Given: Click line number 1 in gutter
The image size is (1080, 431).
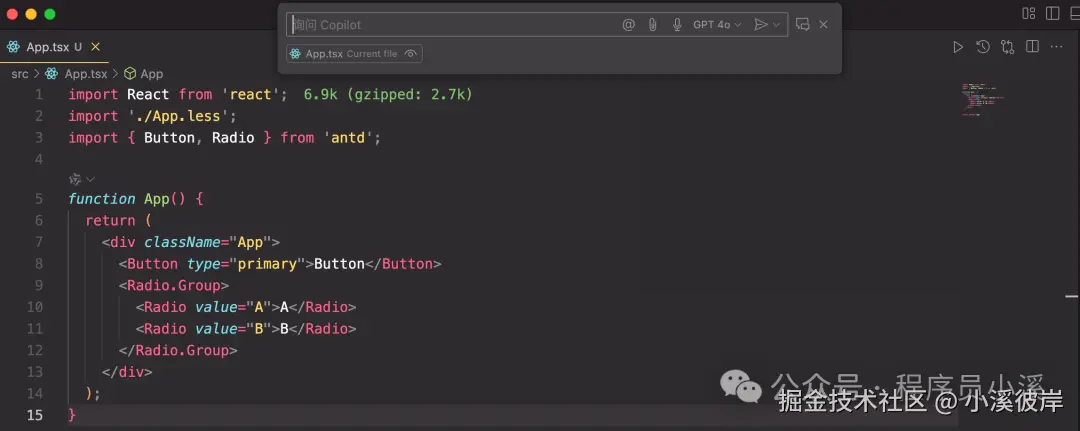Looking at the screenshot, I should [39, 94].
